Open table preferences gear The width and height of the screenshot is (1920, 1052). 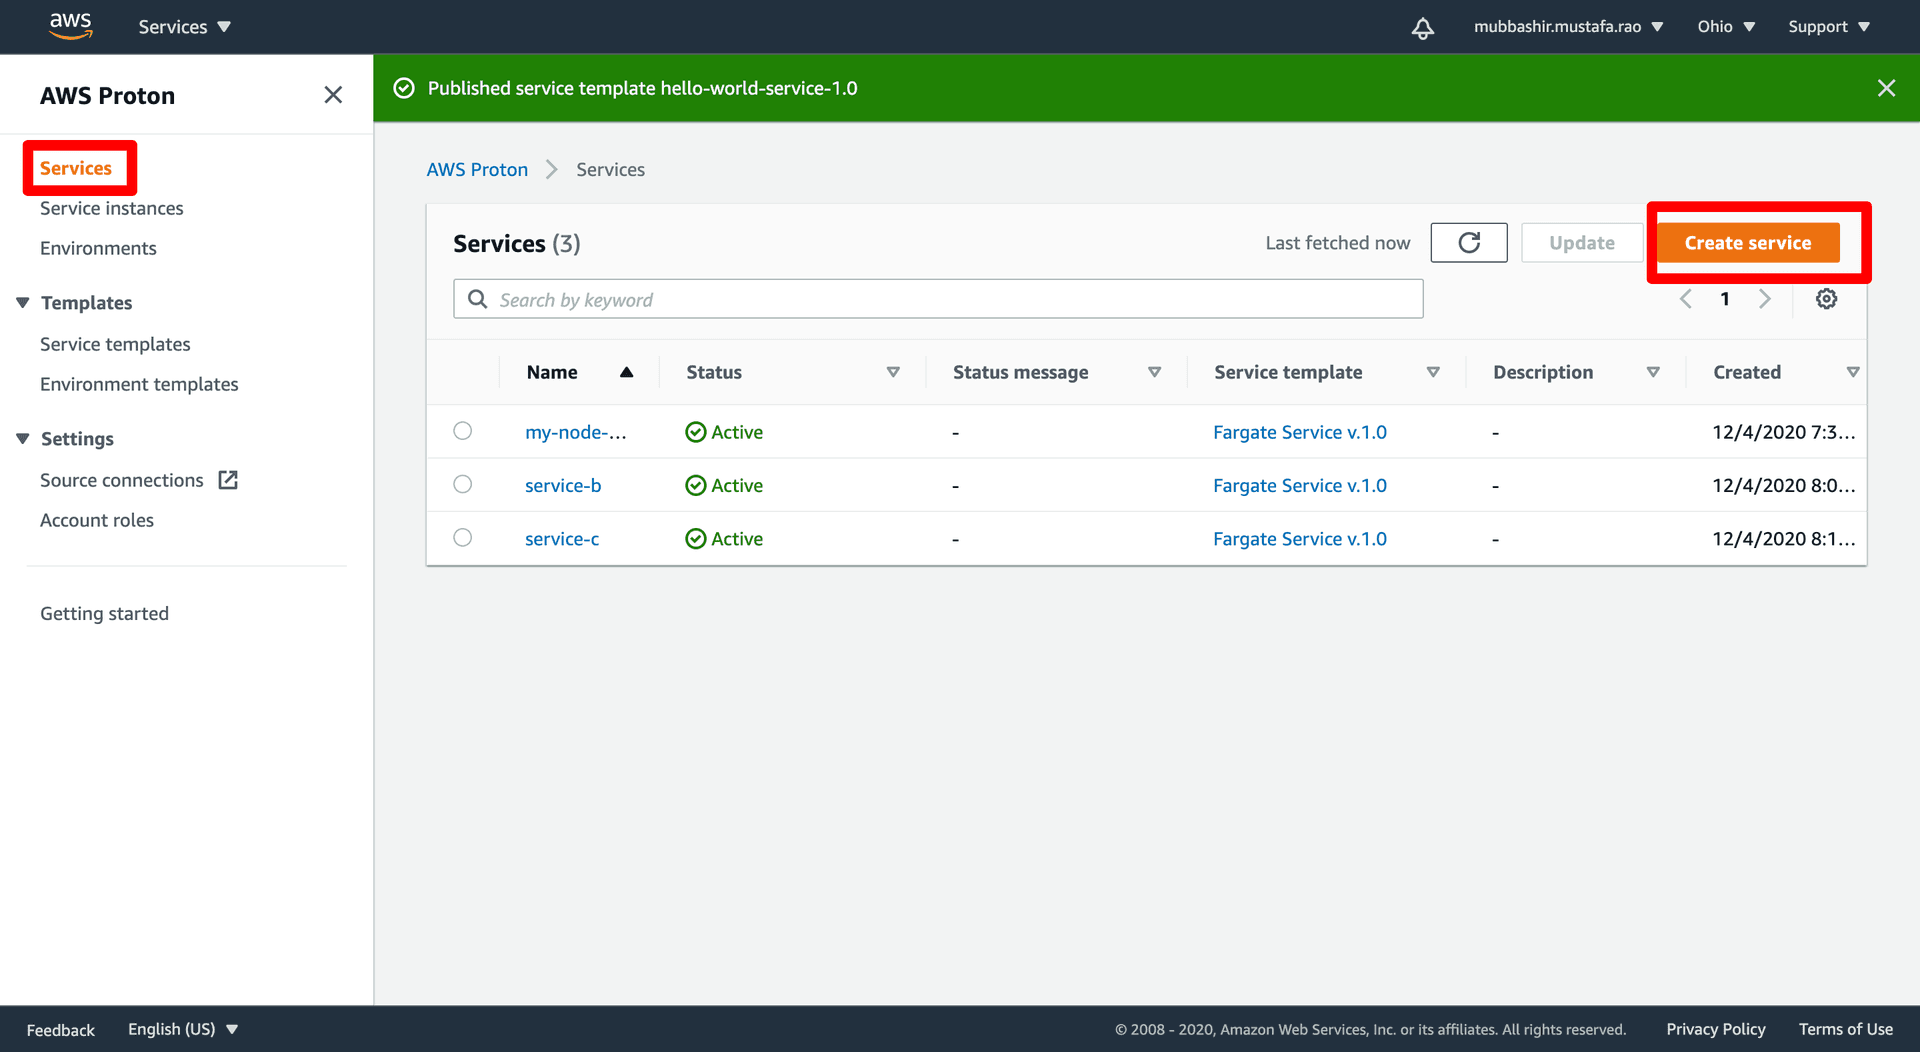click(x=1826, y=299)
